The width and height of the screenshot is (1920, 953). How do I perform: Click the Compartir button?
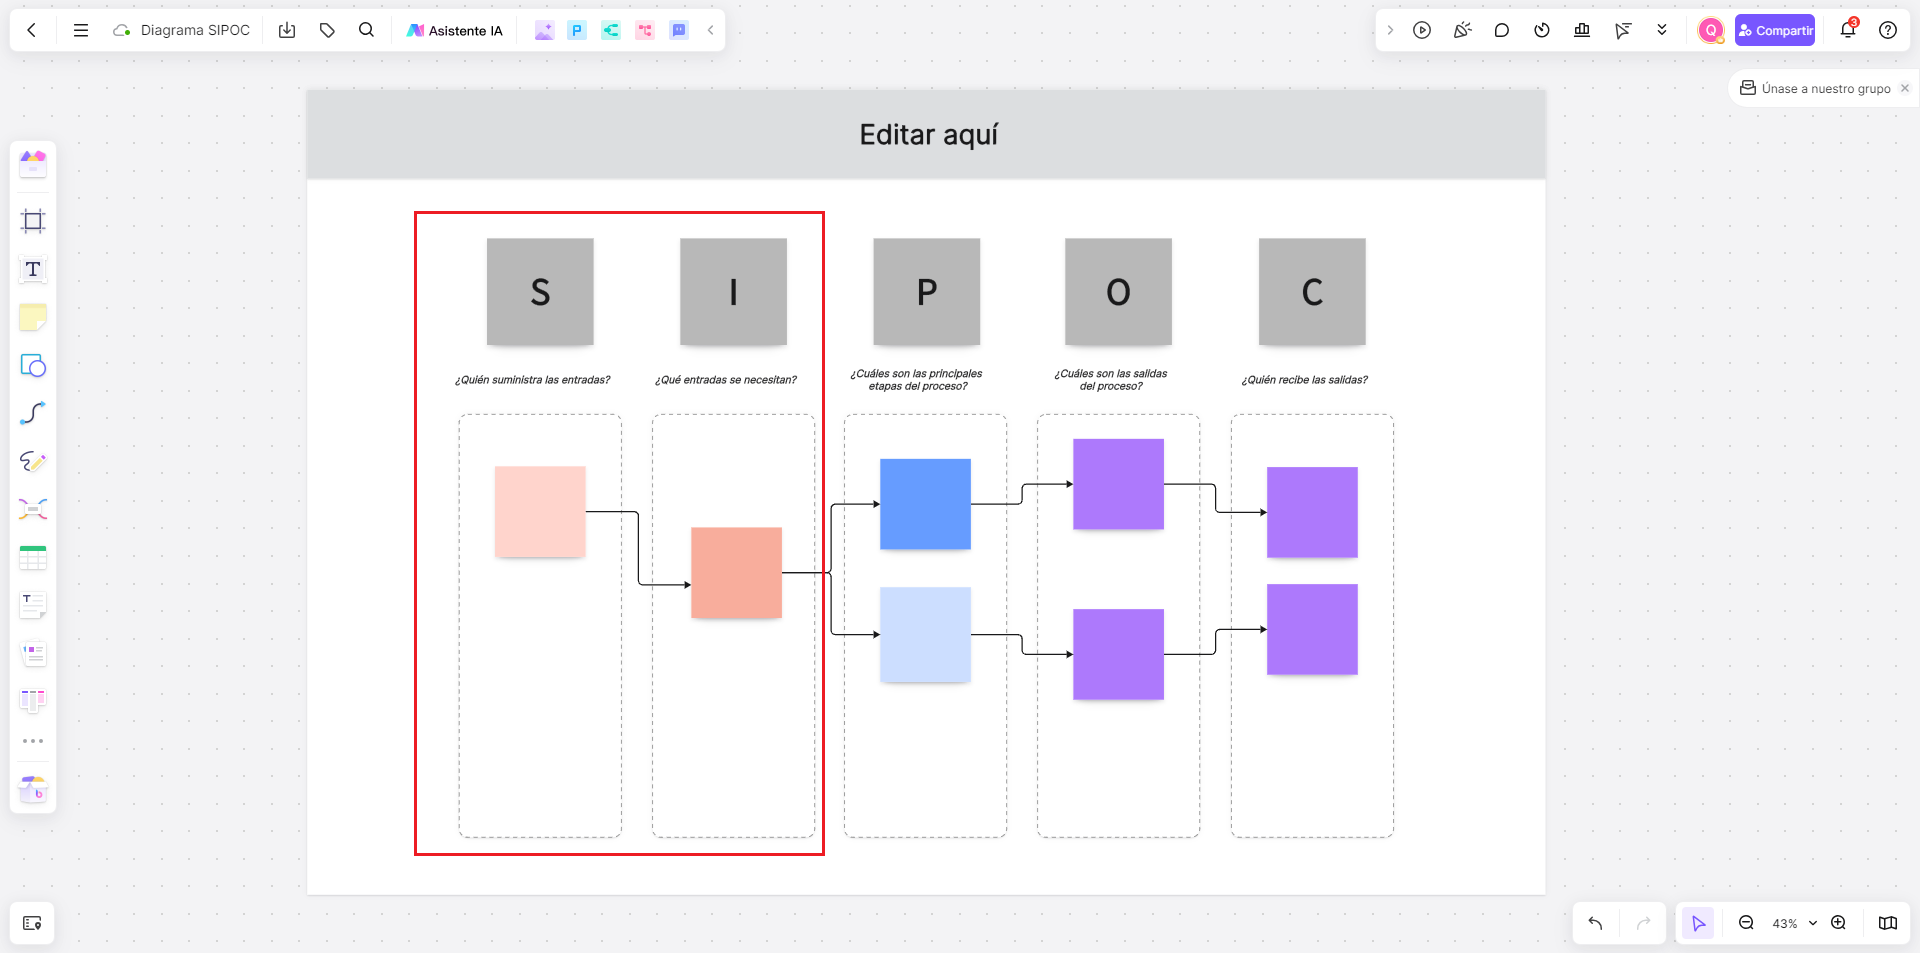tap(1775, 30)
